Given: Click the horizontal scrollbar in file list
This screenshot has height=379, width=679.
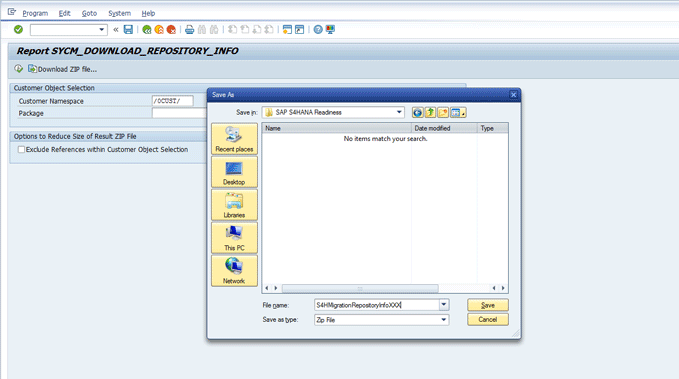Looking at the screenshot, I should pyautogui.click(x=360, y=288).
